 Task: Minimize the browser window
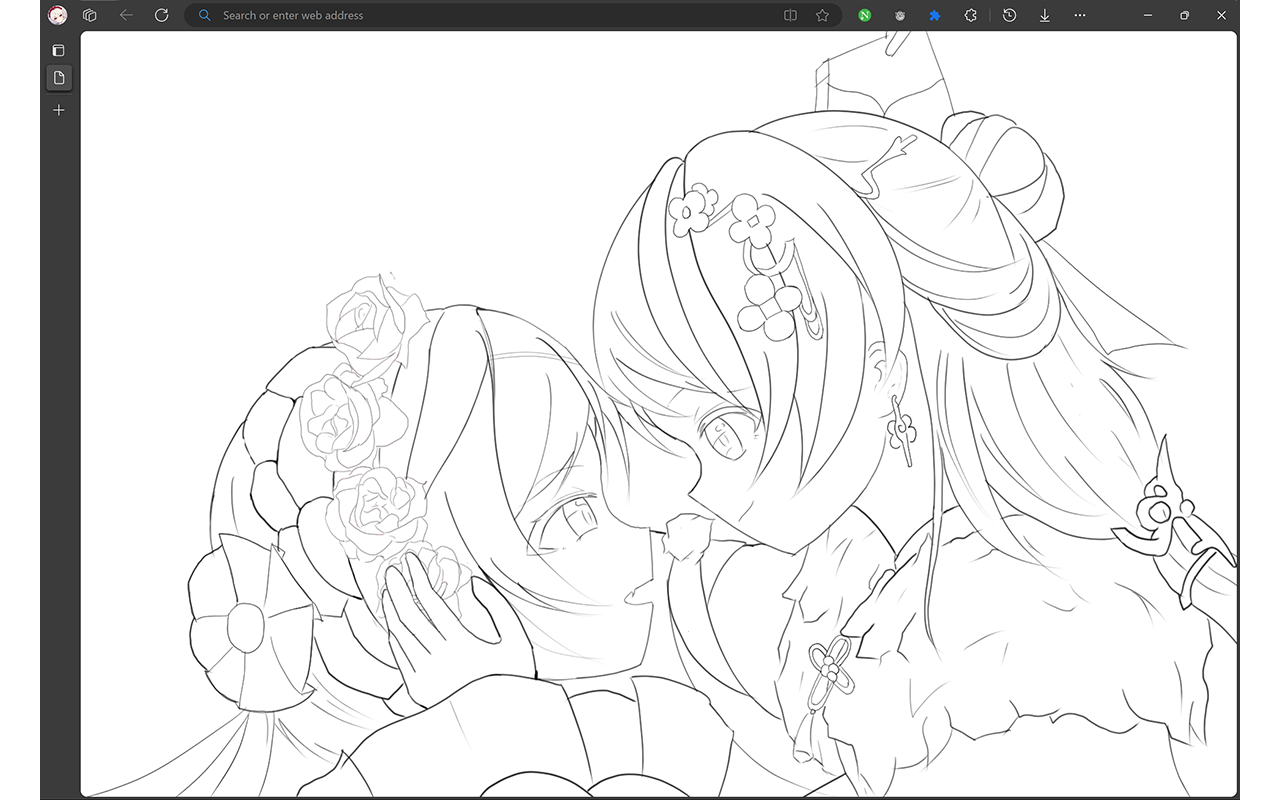click(1148, 15)
